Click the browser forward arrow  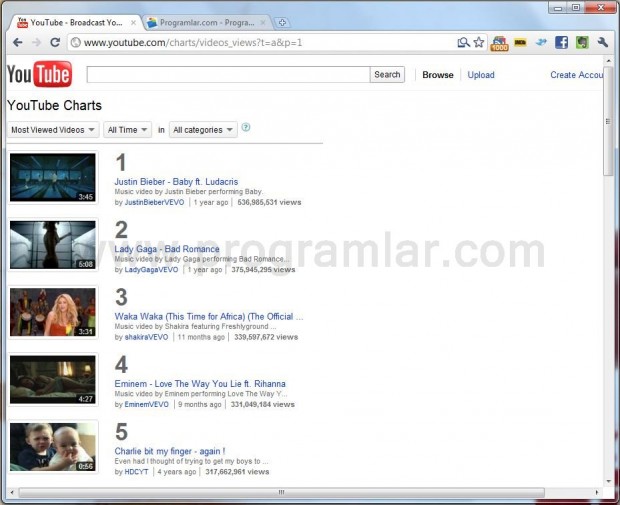pyautogui.click(x=36, y=42)
